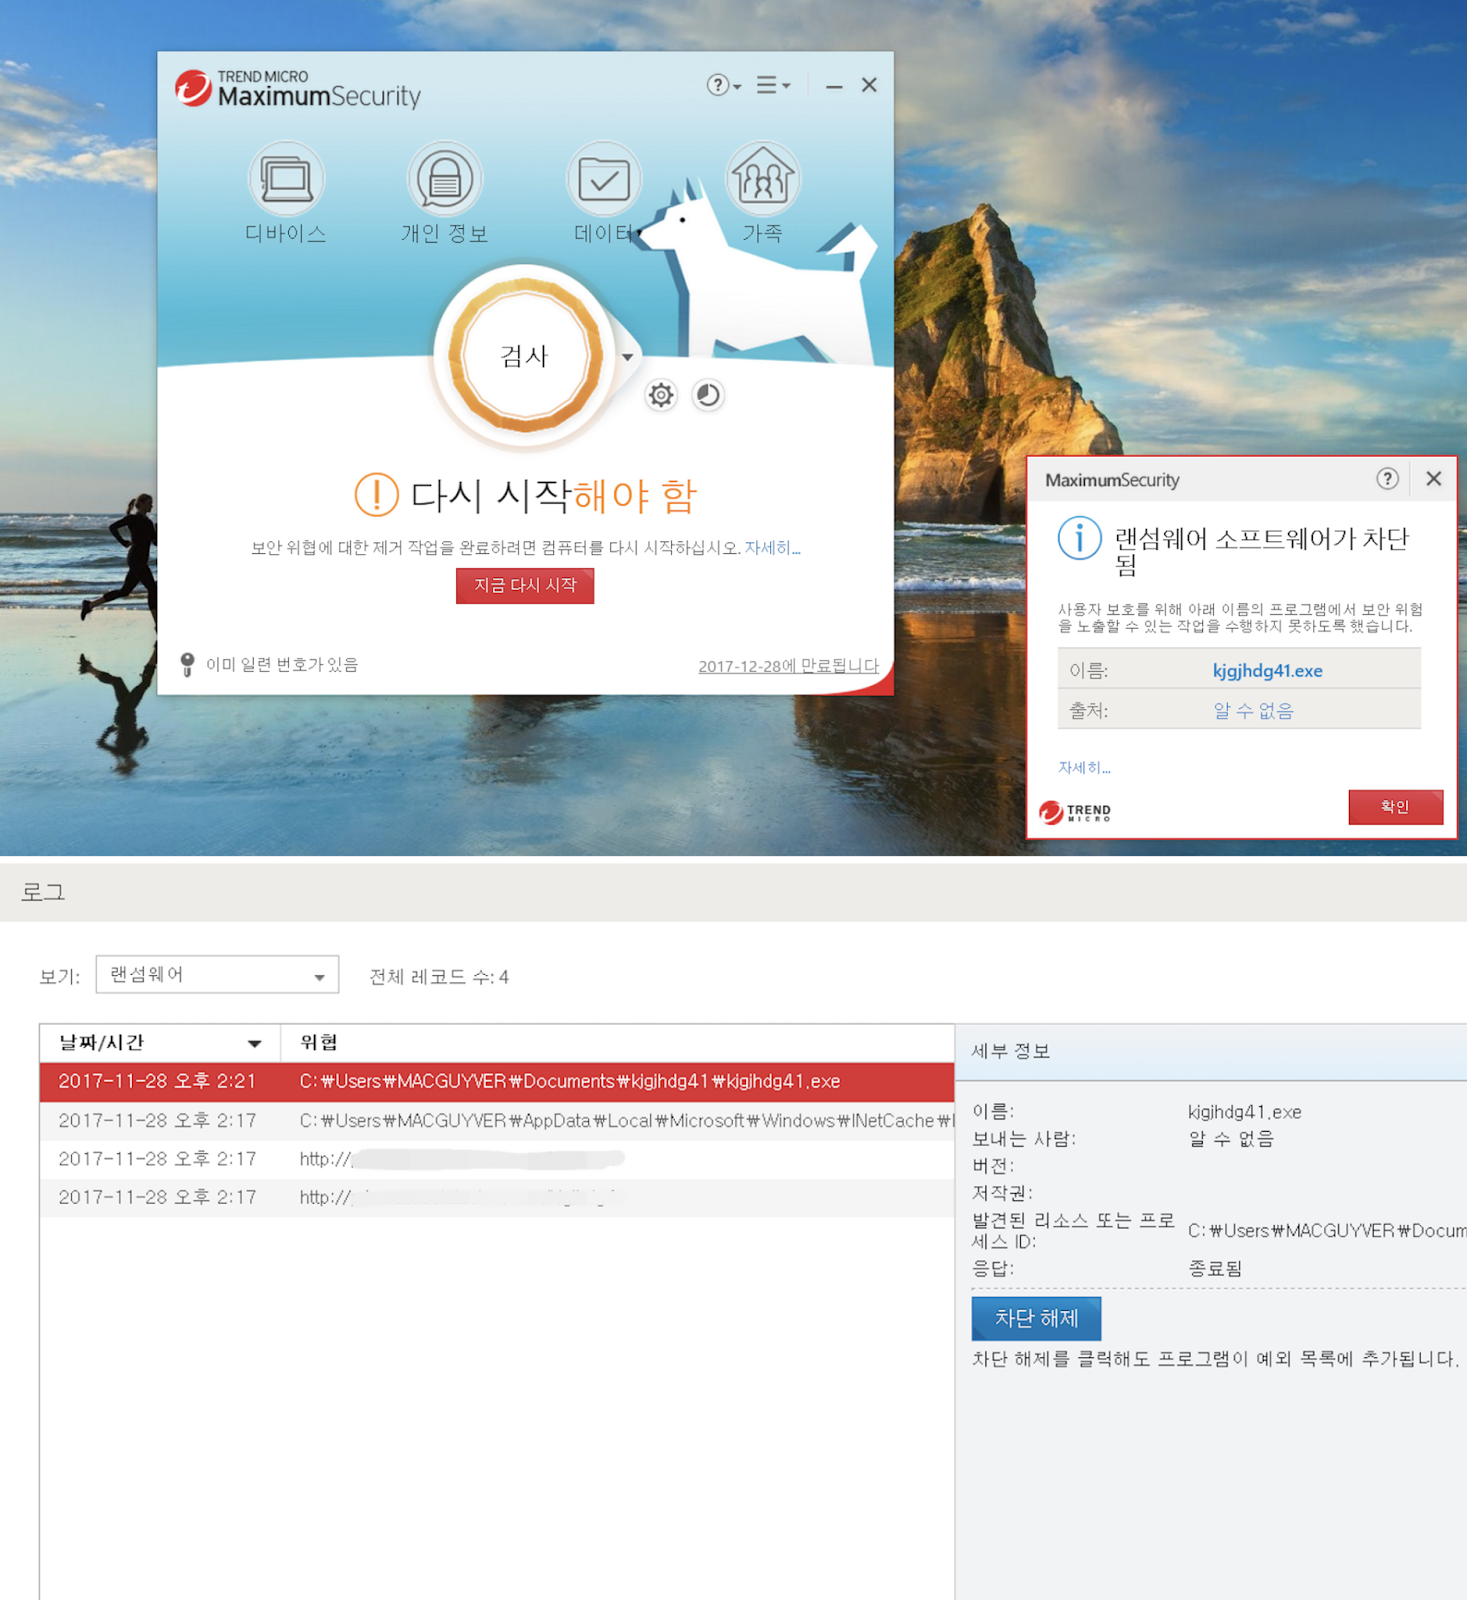The image size is (1467, 1600).
Task: Click the info icon in ransomware popup
Action: pyautogui.click(x=1080, y=539)
